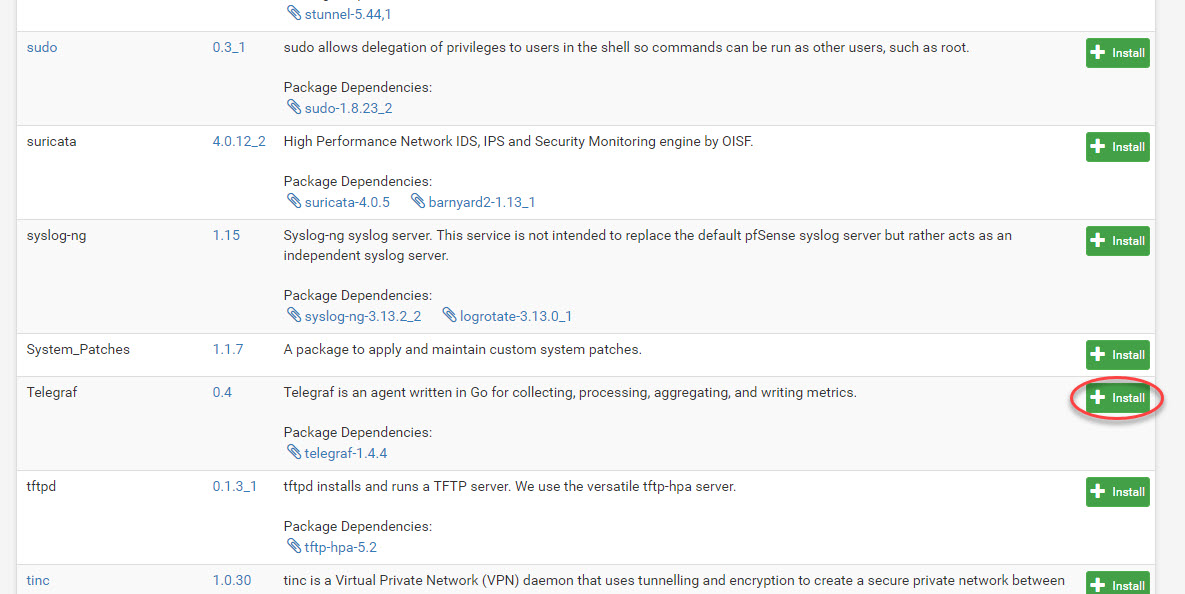Install the System_Patches package

1118,355
